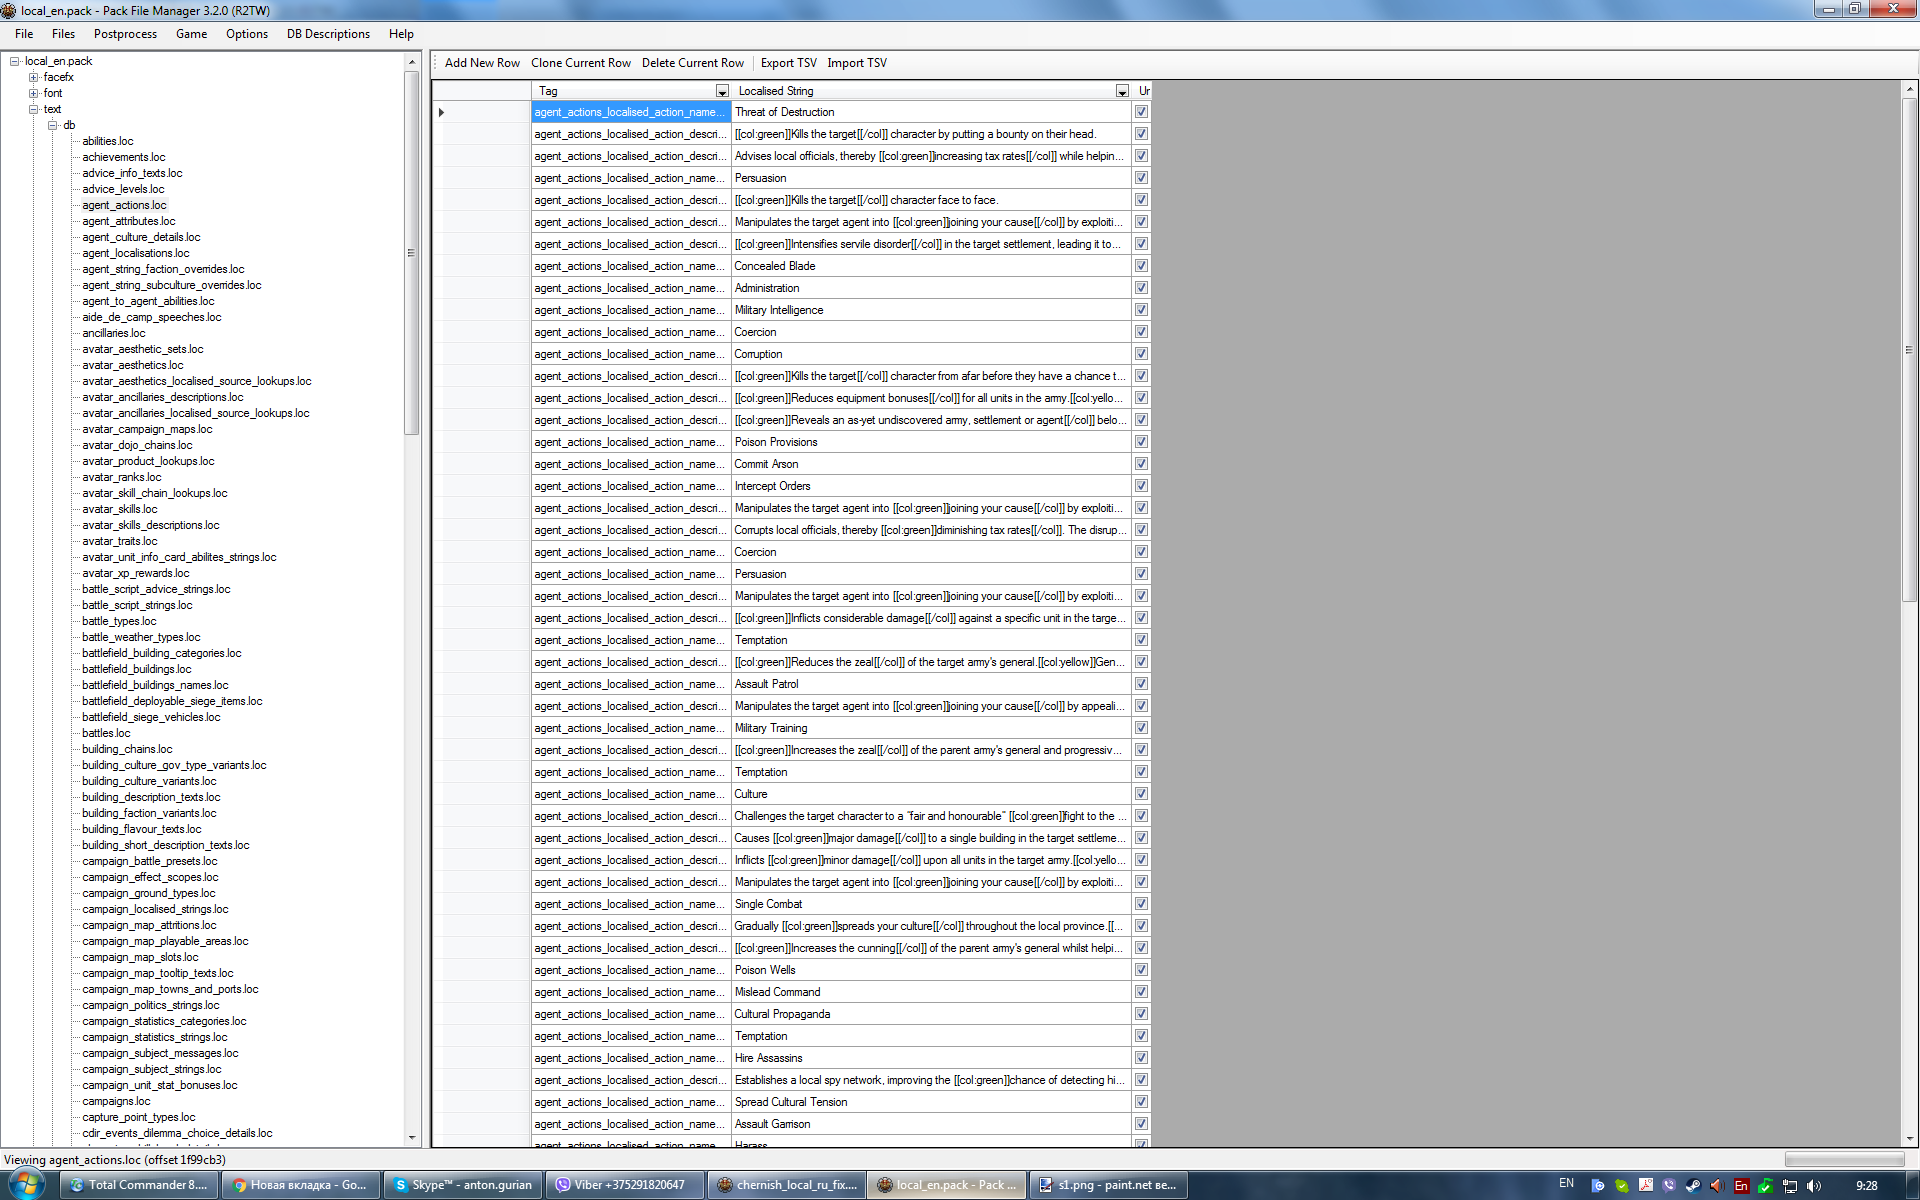Viewport: 1920px width, 1200px height.
Task: Click the network connection tray icon
Action: pyautogui.click(x=1790, y=1186)
